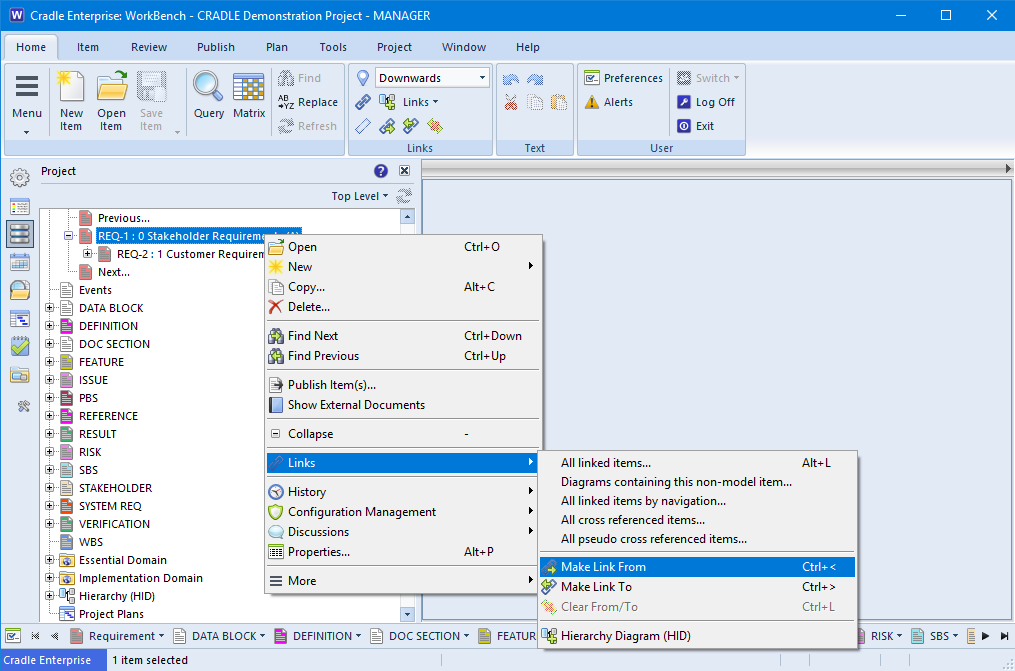1015x671 pixels.
Task: Select the New Item tool
Action: 71,97
